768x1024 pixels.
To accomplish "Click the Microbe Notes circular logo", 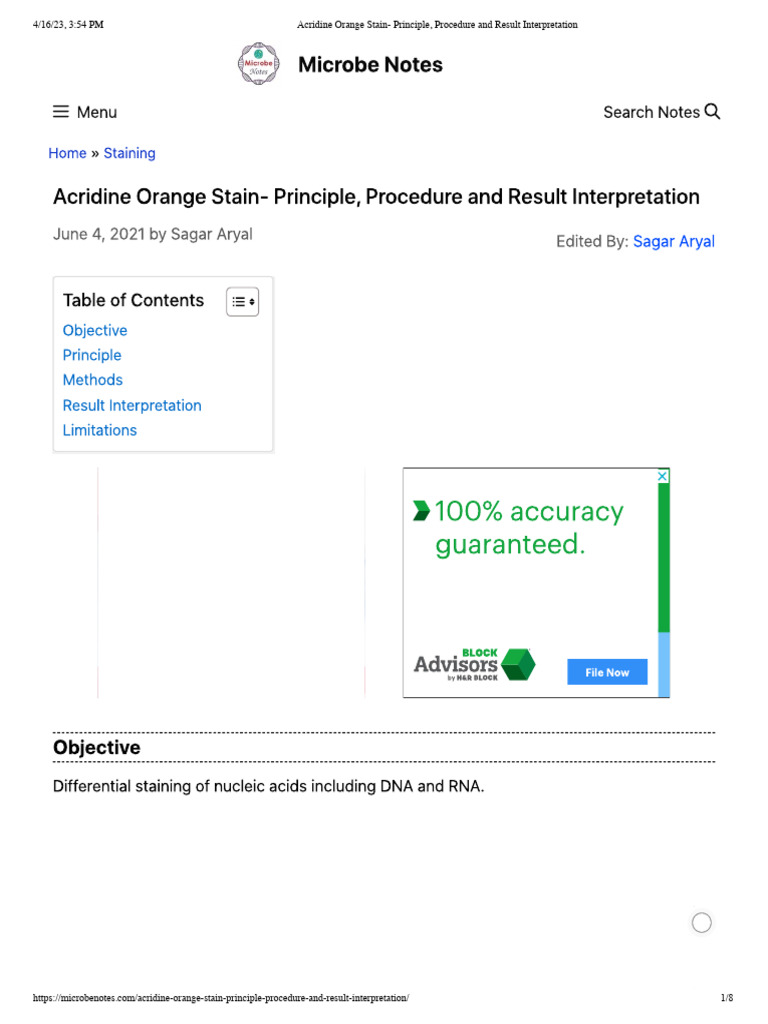I will [258, 64].
